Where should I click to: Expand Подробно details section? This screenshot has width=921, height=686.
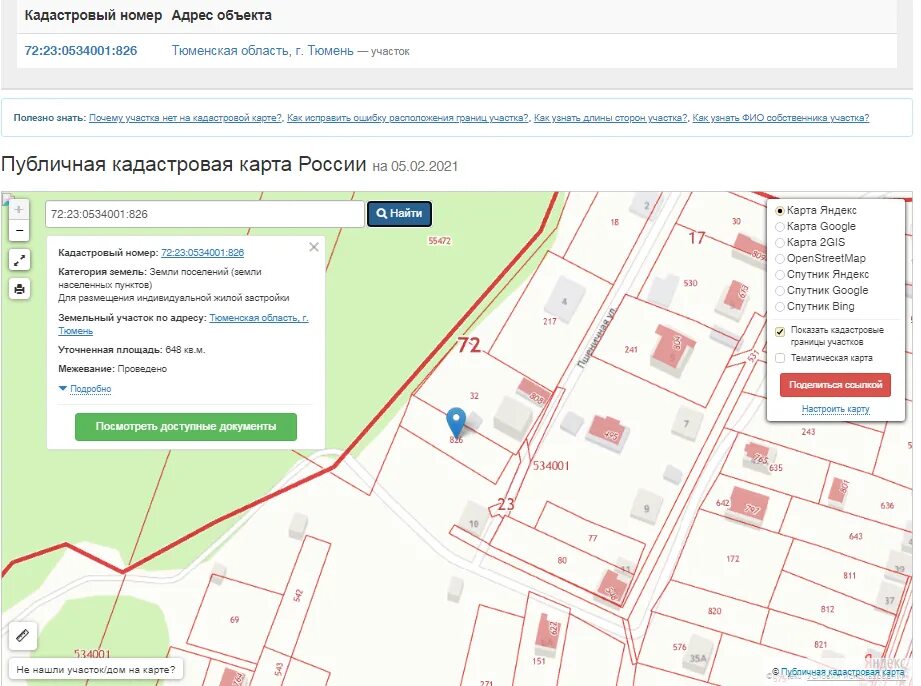coord(90,389)
